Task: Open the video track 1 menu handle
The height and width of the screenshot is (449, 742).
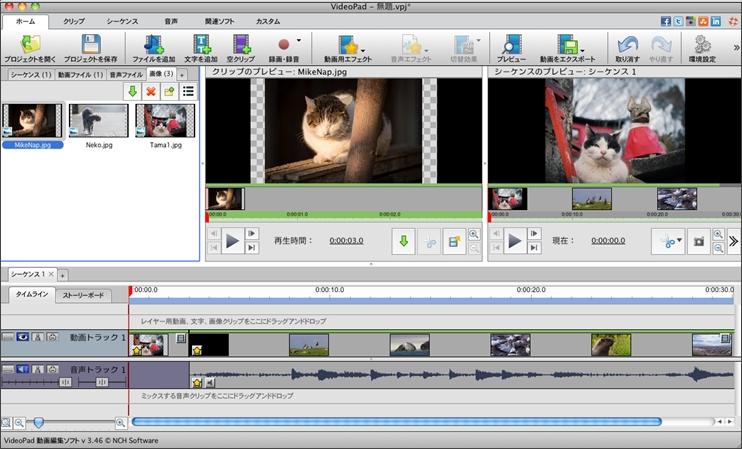Action: point(8,337)
